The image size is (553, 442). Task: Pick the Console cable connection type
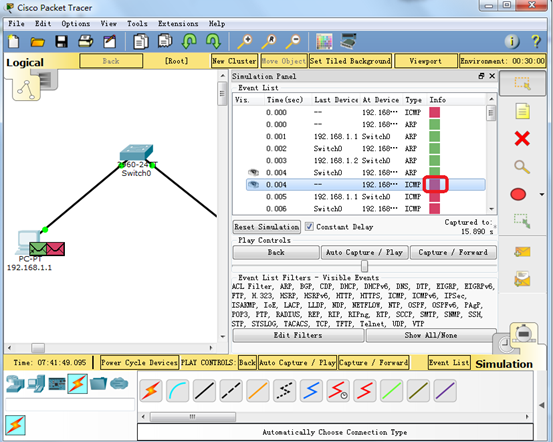(x=177, y=390)
